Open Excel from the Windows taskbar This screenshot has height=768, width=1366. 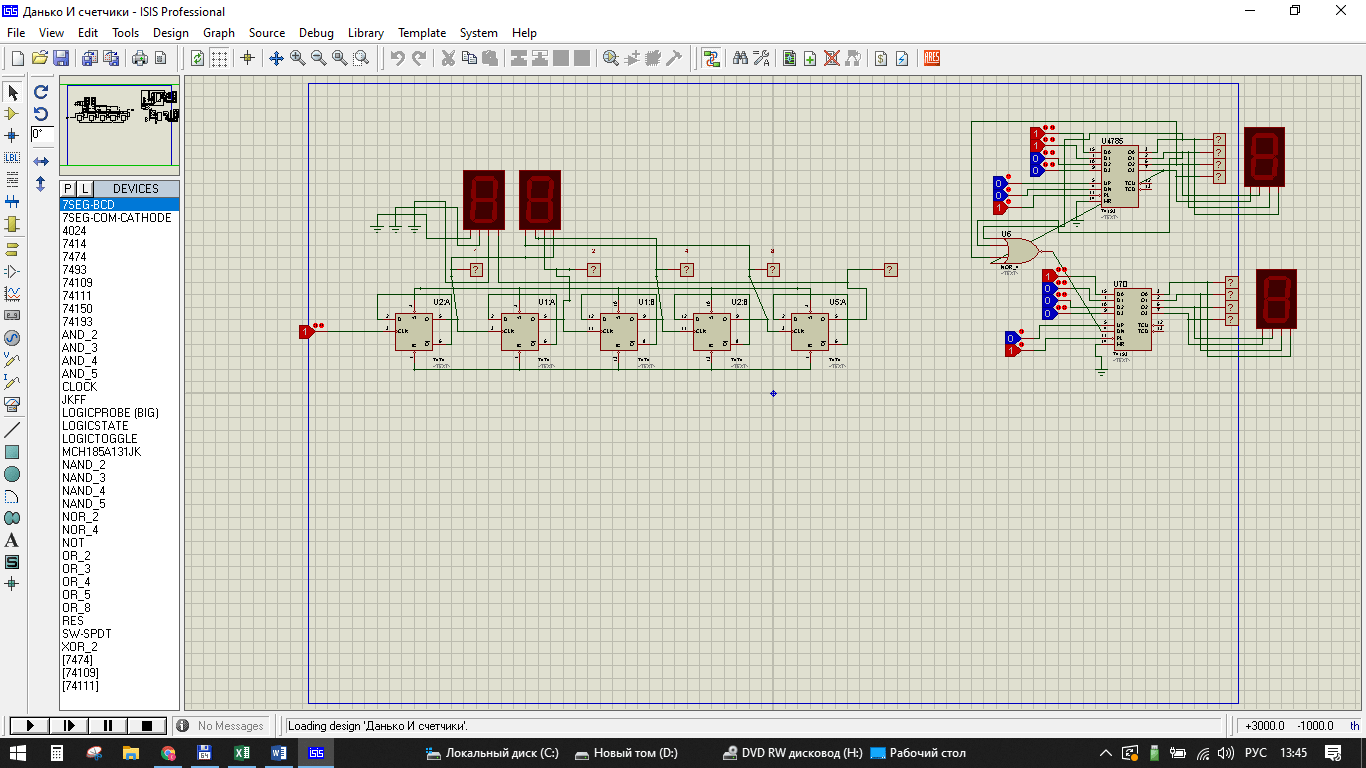click(242, 753)
